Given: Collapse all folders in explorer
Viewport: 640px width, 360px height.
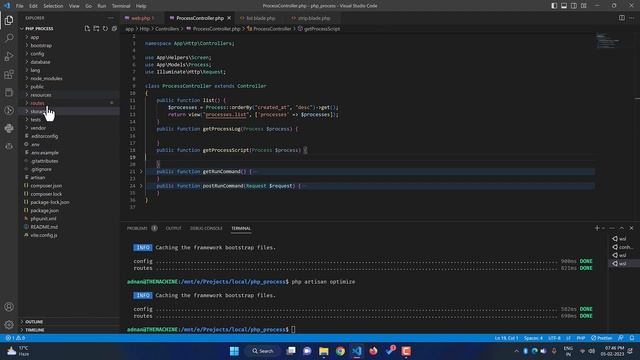Looking at the screenshot, I should 114,29.
